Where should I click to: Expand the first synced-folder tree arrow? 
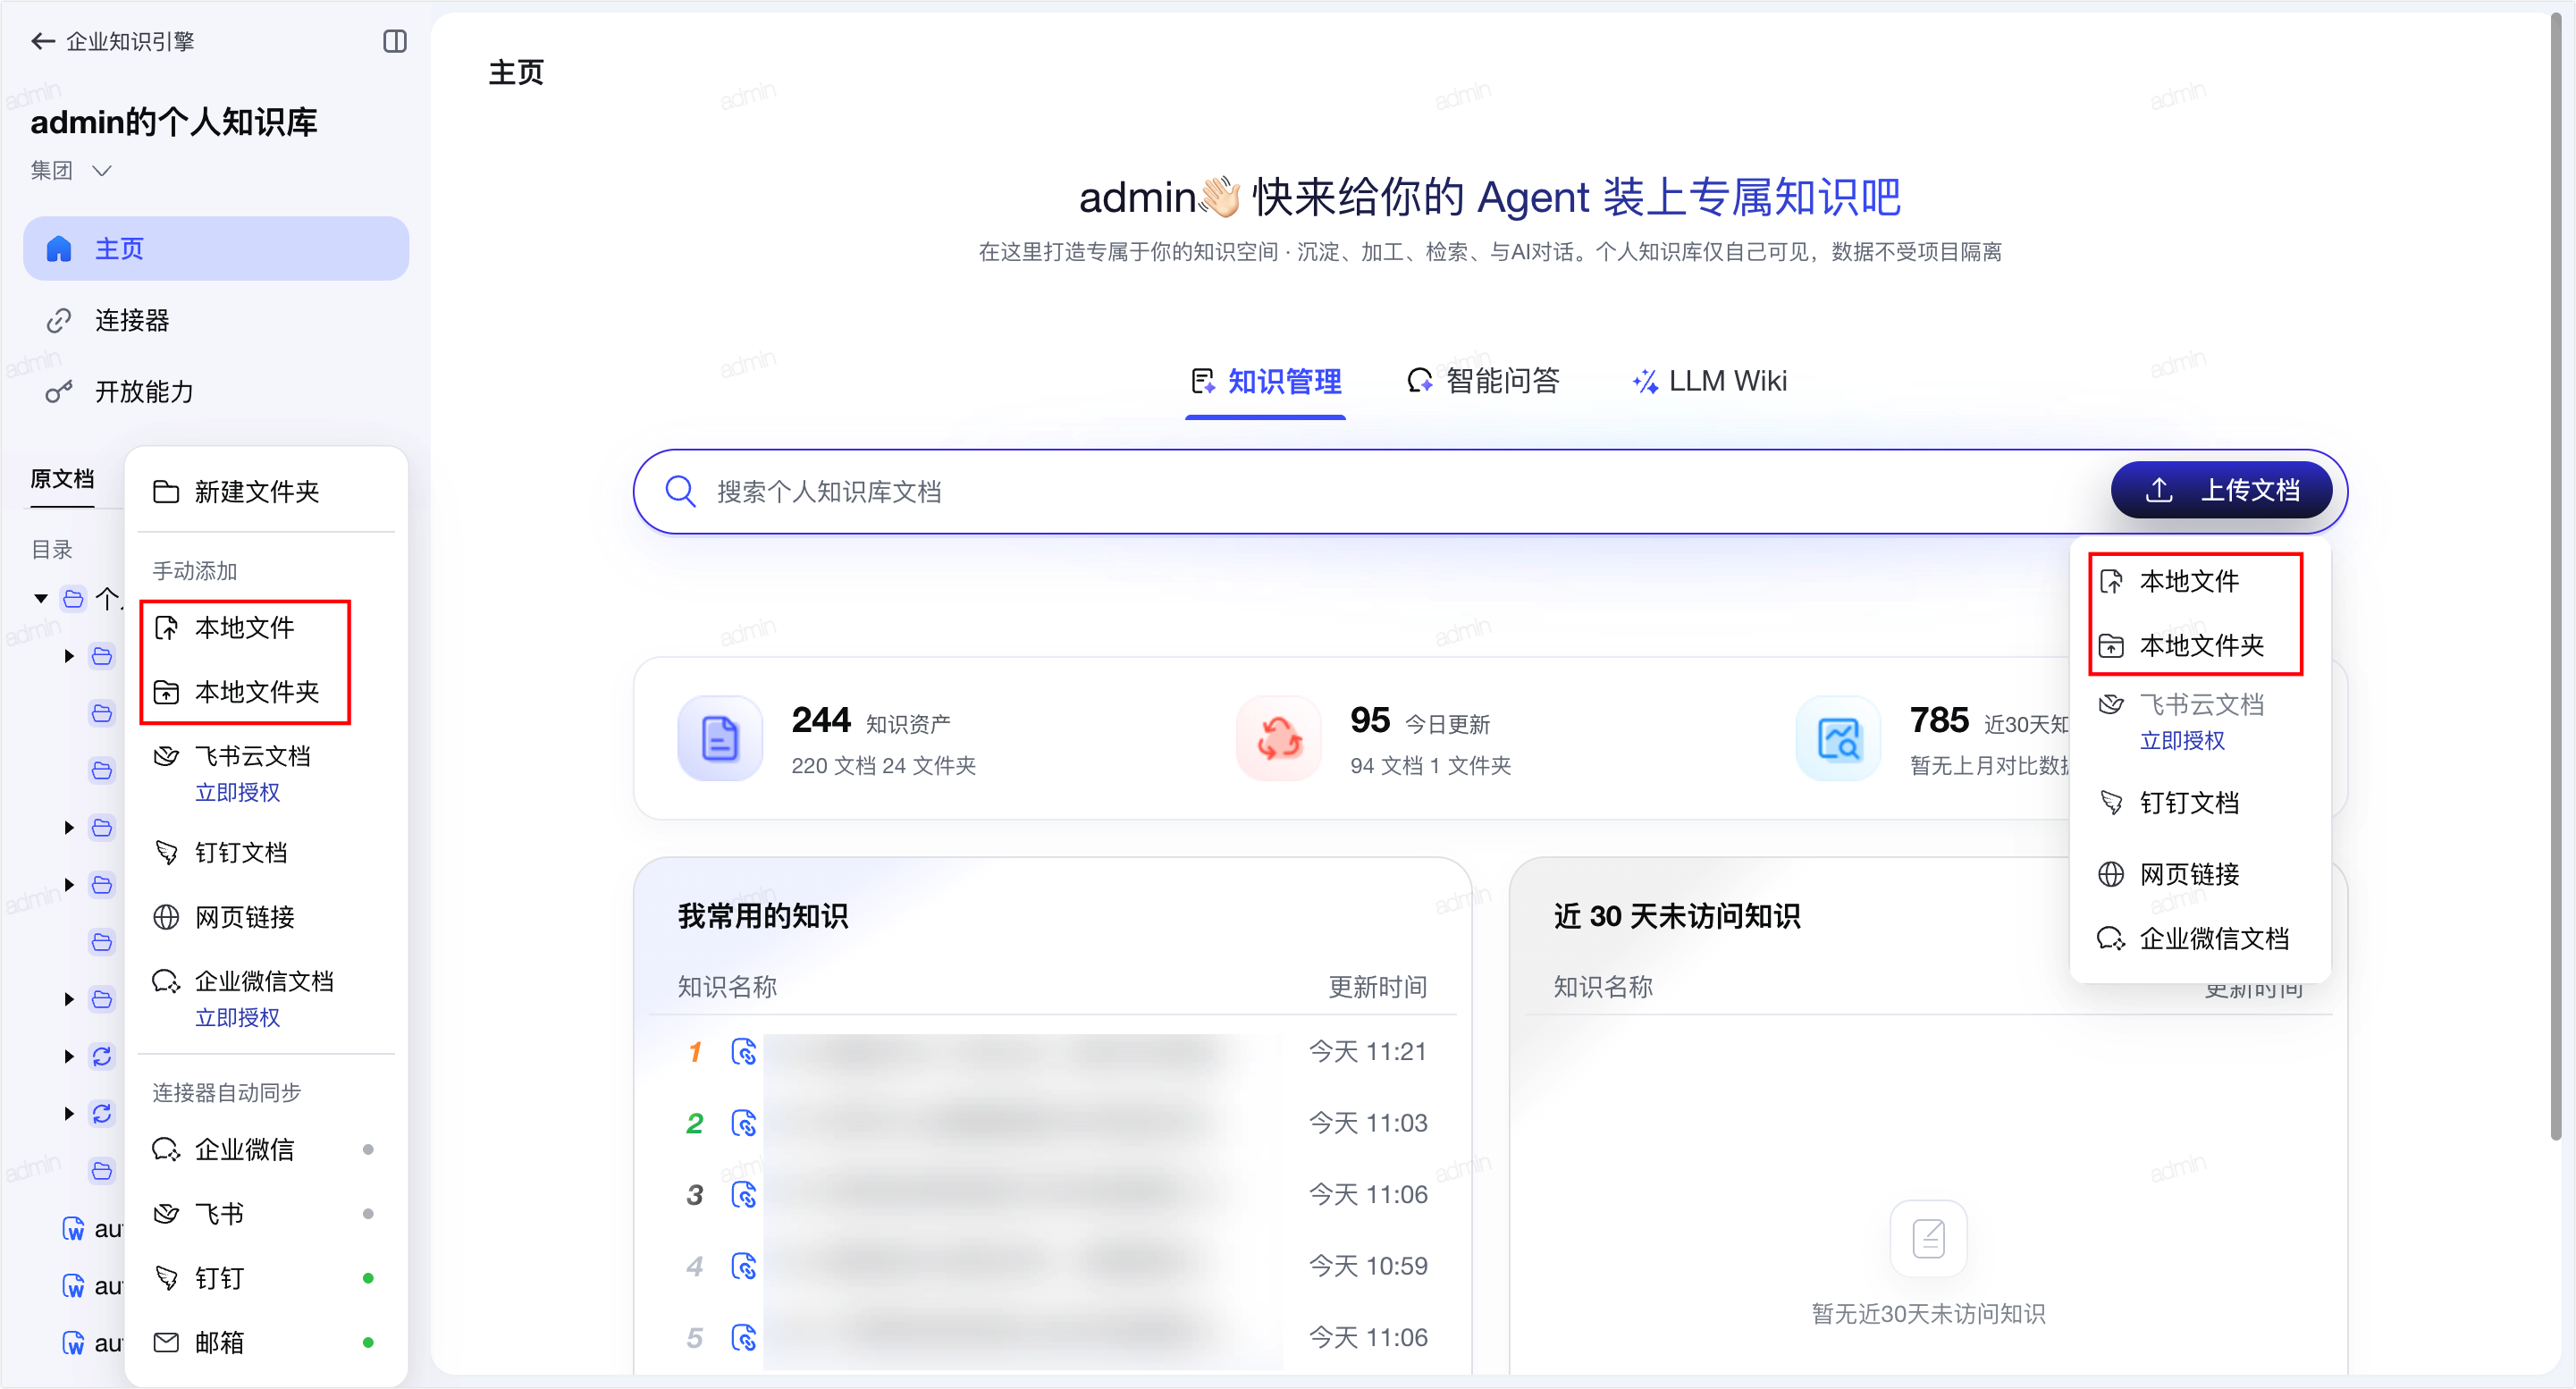pos(69,1057)
